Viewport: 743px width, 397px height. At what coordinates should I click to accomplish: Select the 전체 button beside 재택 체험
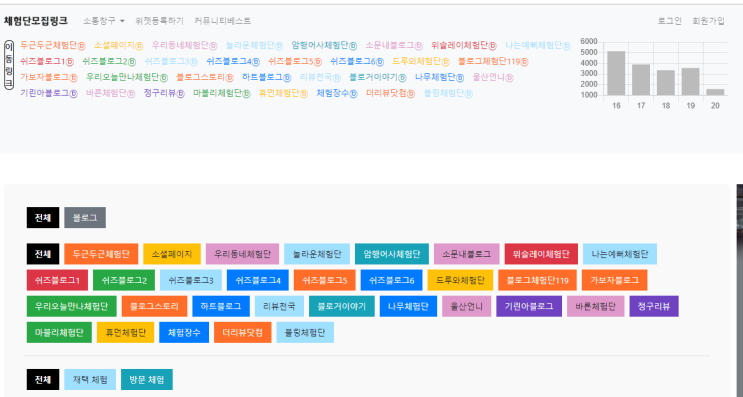(x=43, y=379)
